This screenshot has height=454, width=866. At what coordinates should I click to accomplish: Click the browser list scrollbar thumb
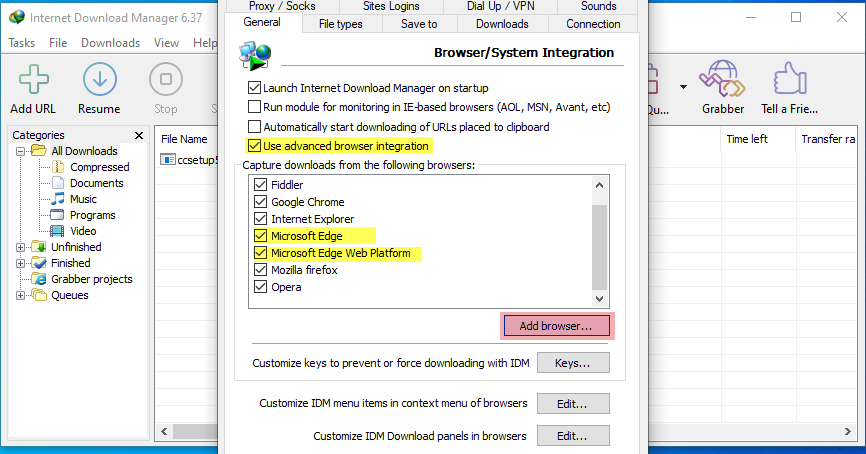599,247
